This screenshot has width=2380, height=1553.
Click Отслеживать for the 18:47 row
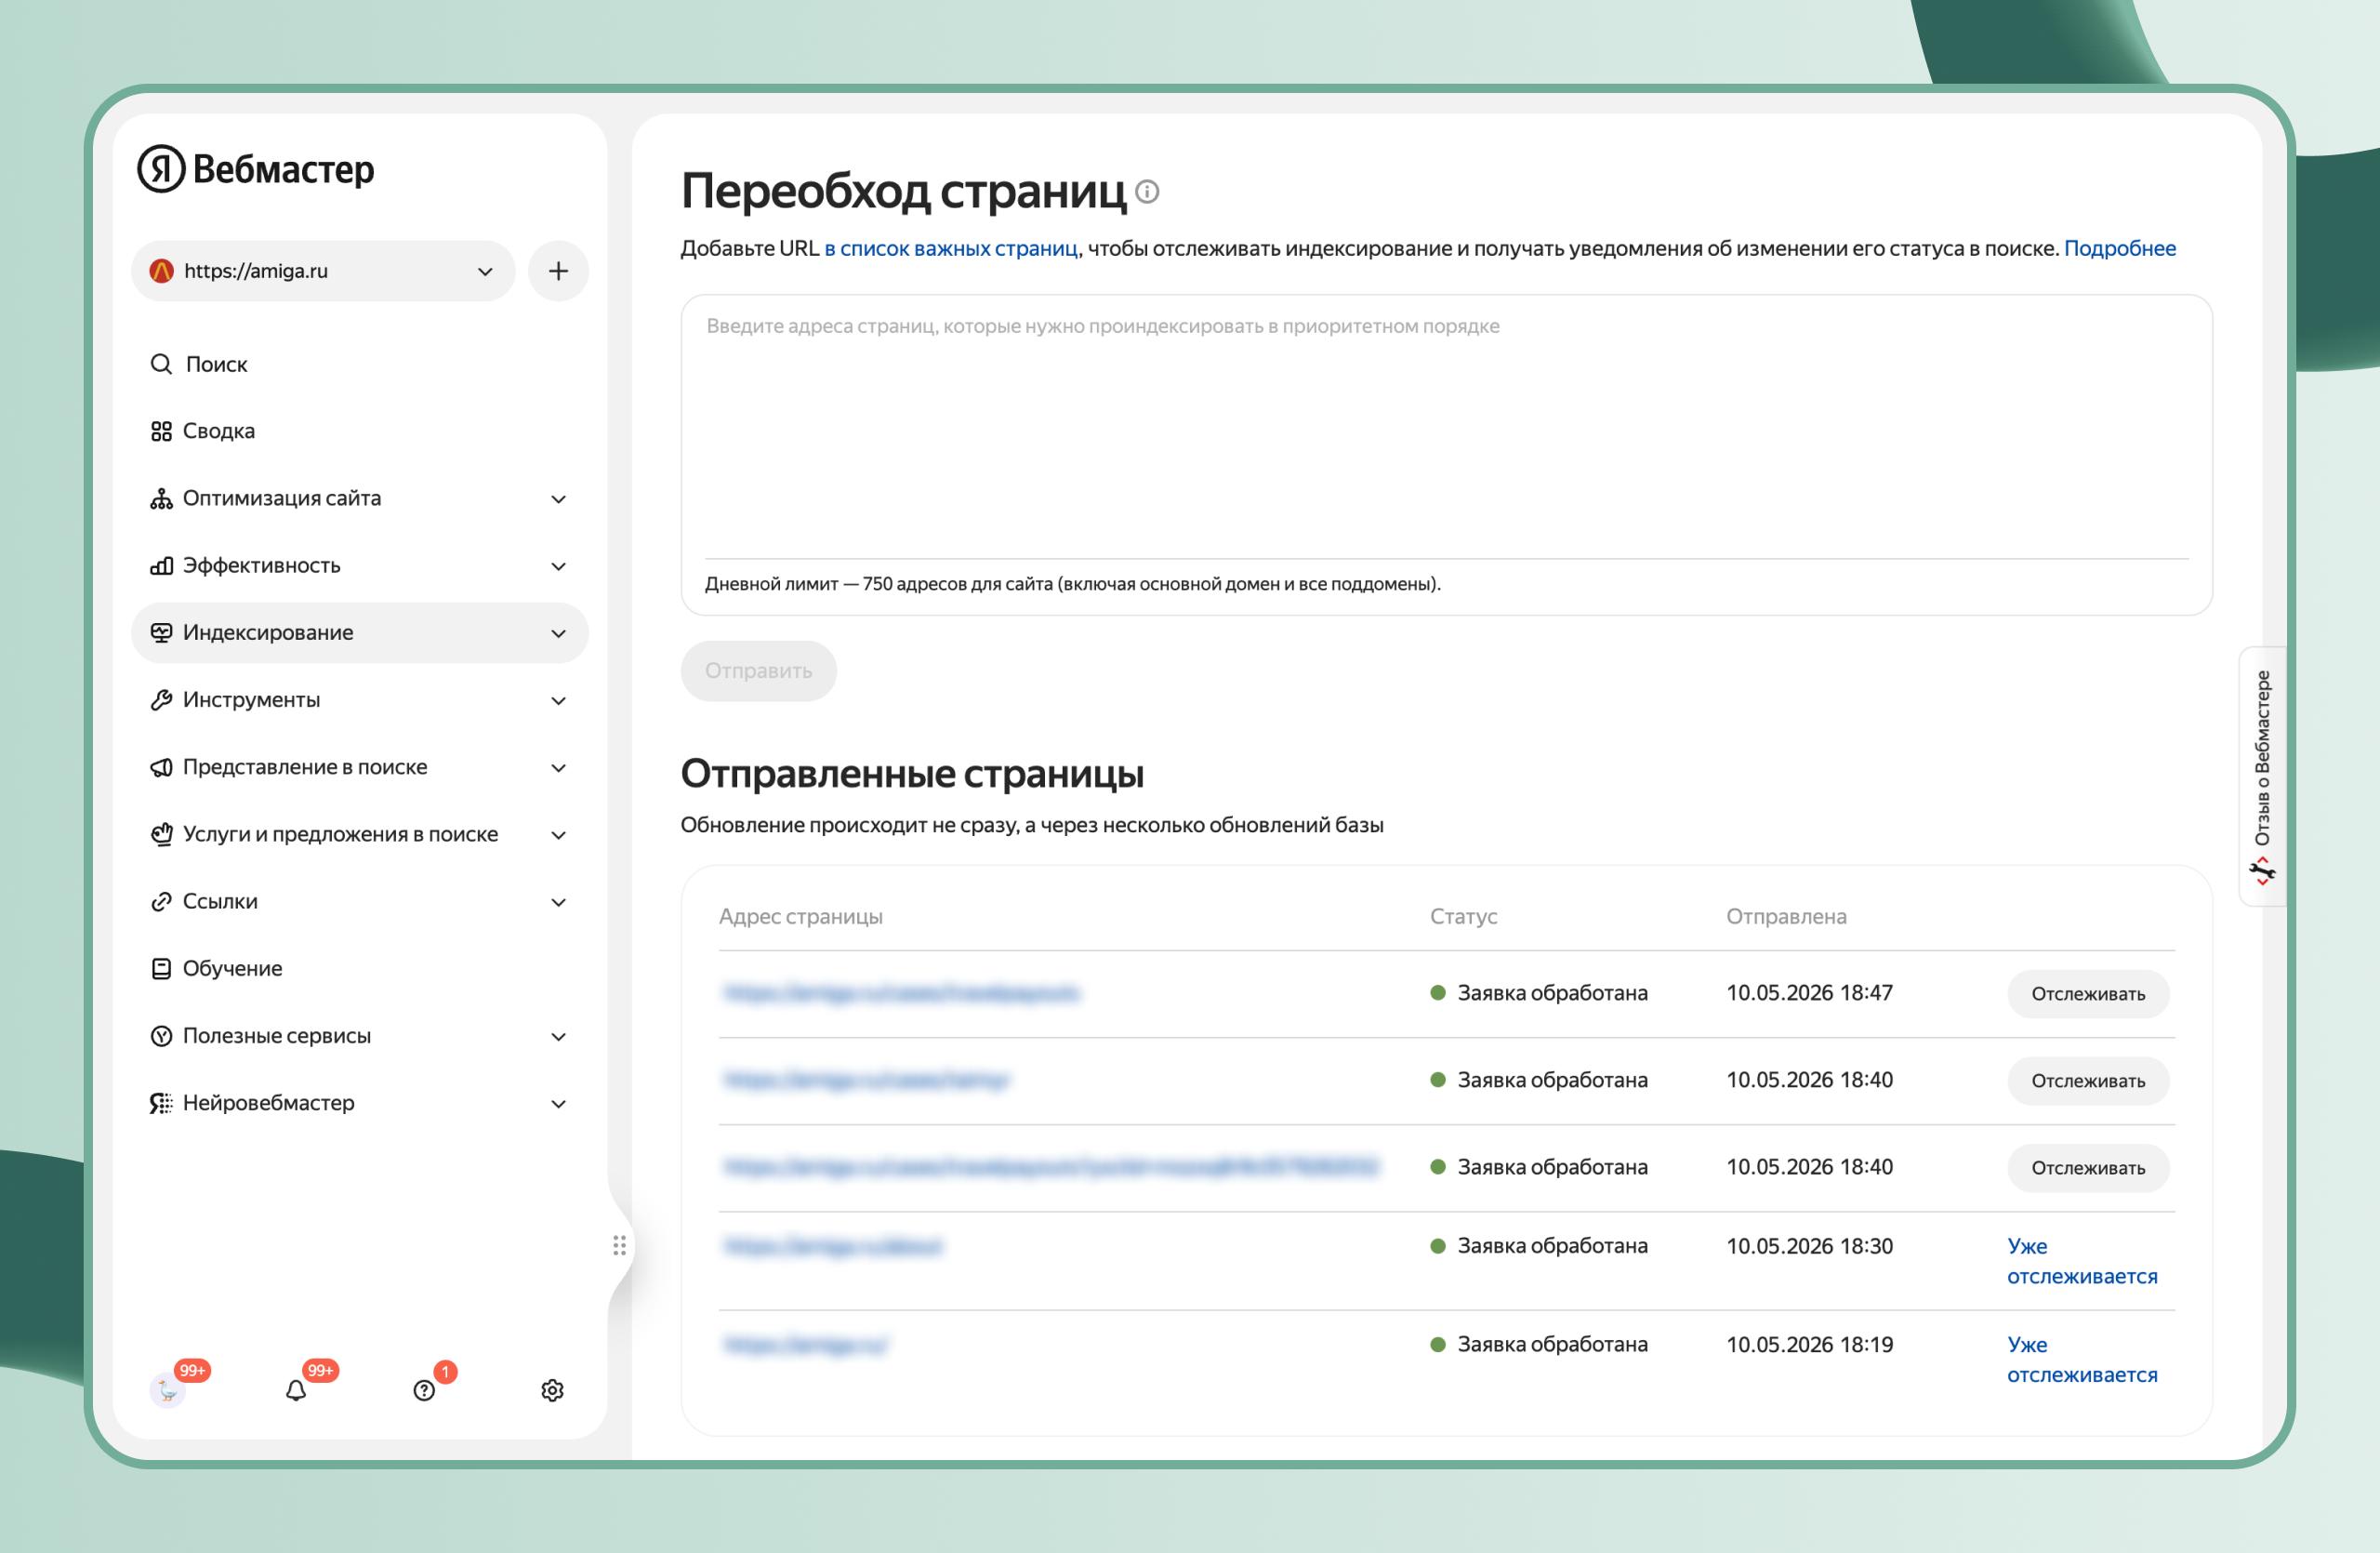(x=2088, y=994)
